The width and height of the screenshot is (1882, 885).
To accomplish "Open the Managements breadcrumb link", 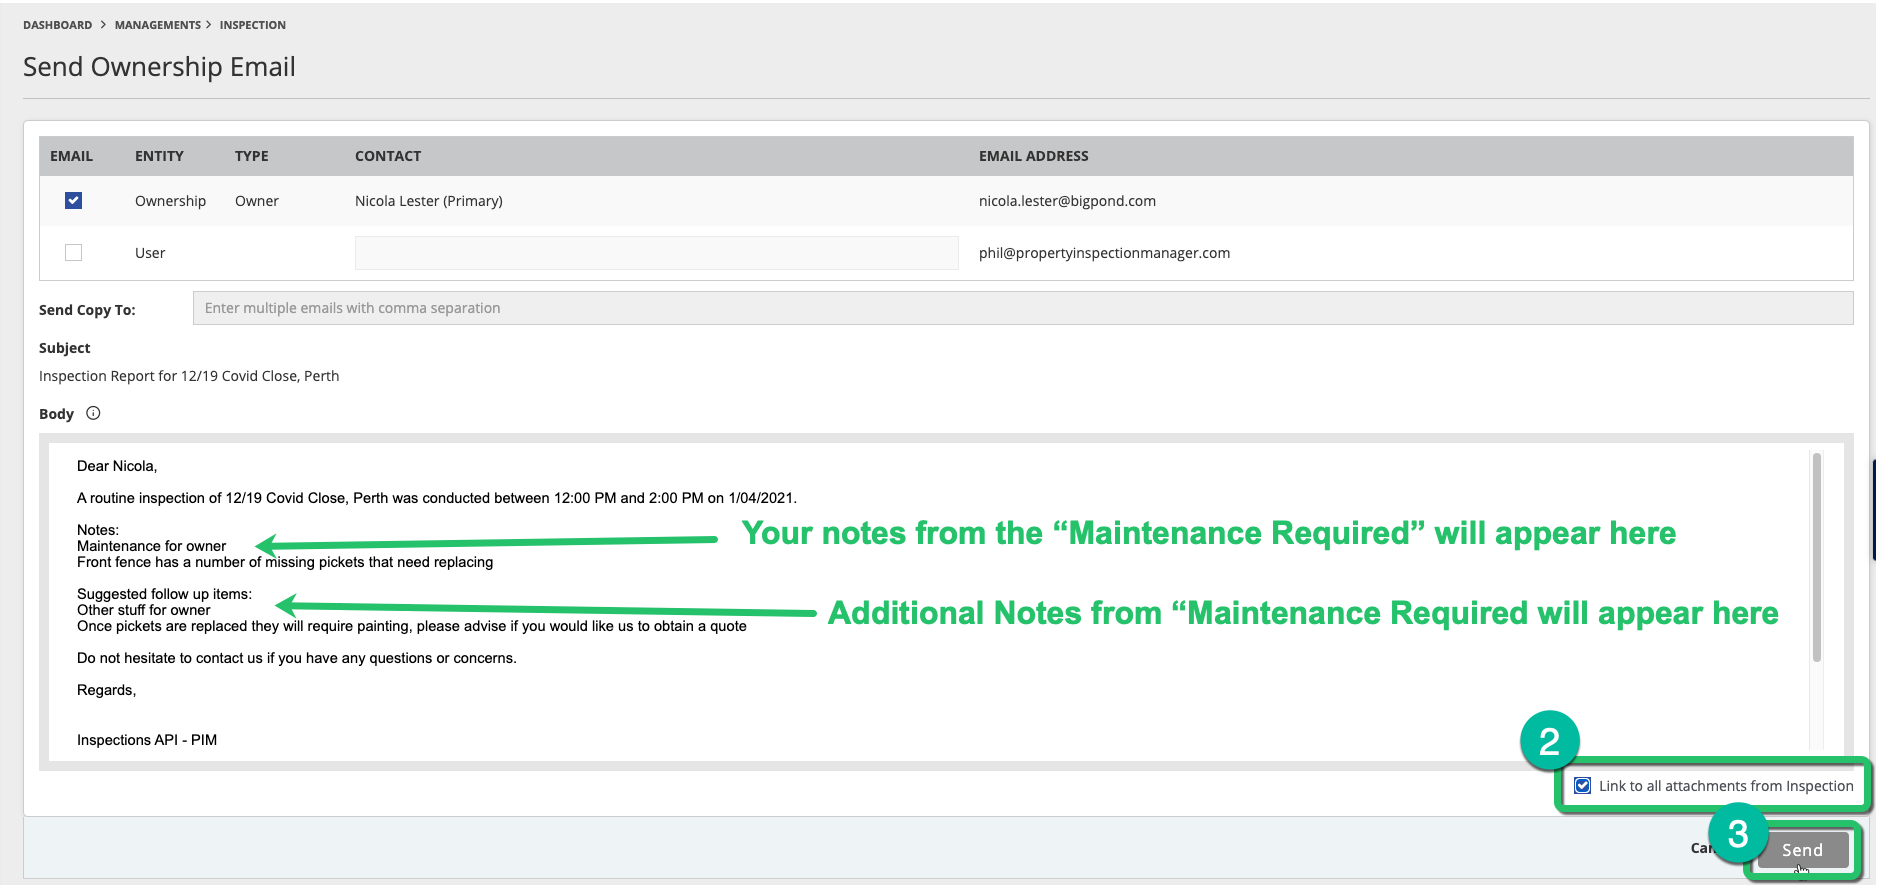I will pos(157,25).
